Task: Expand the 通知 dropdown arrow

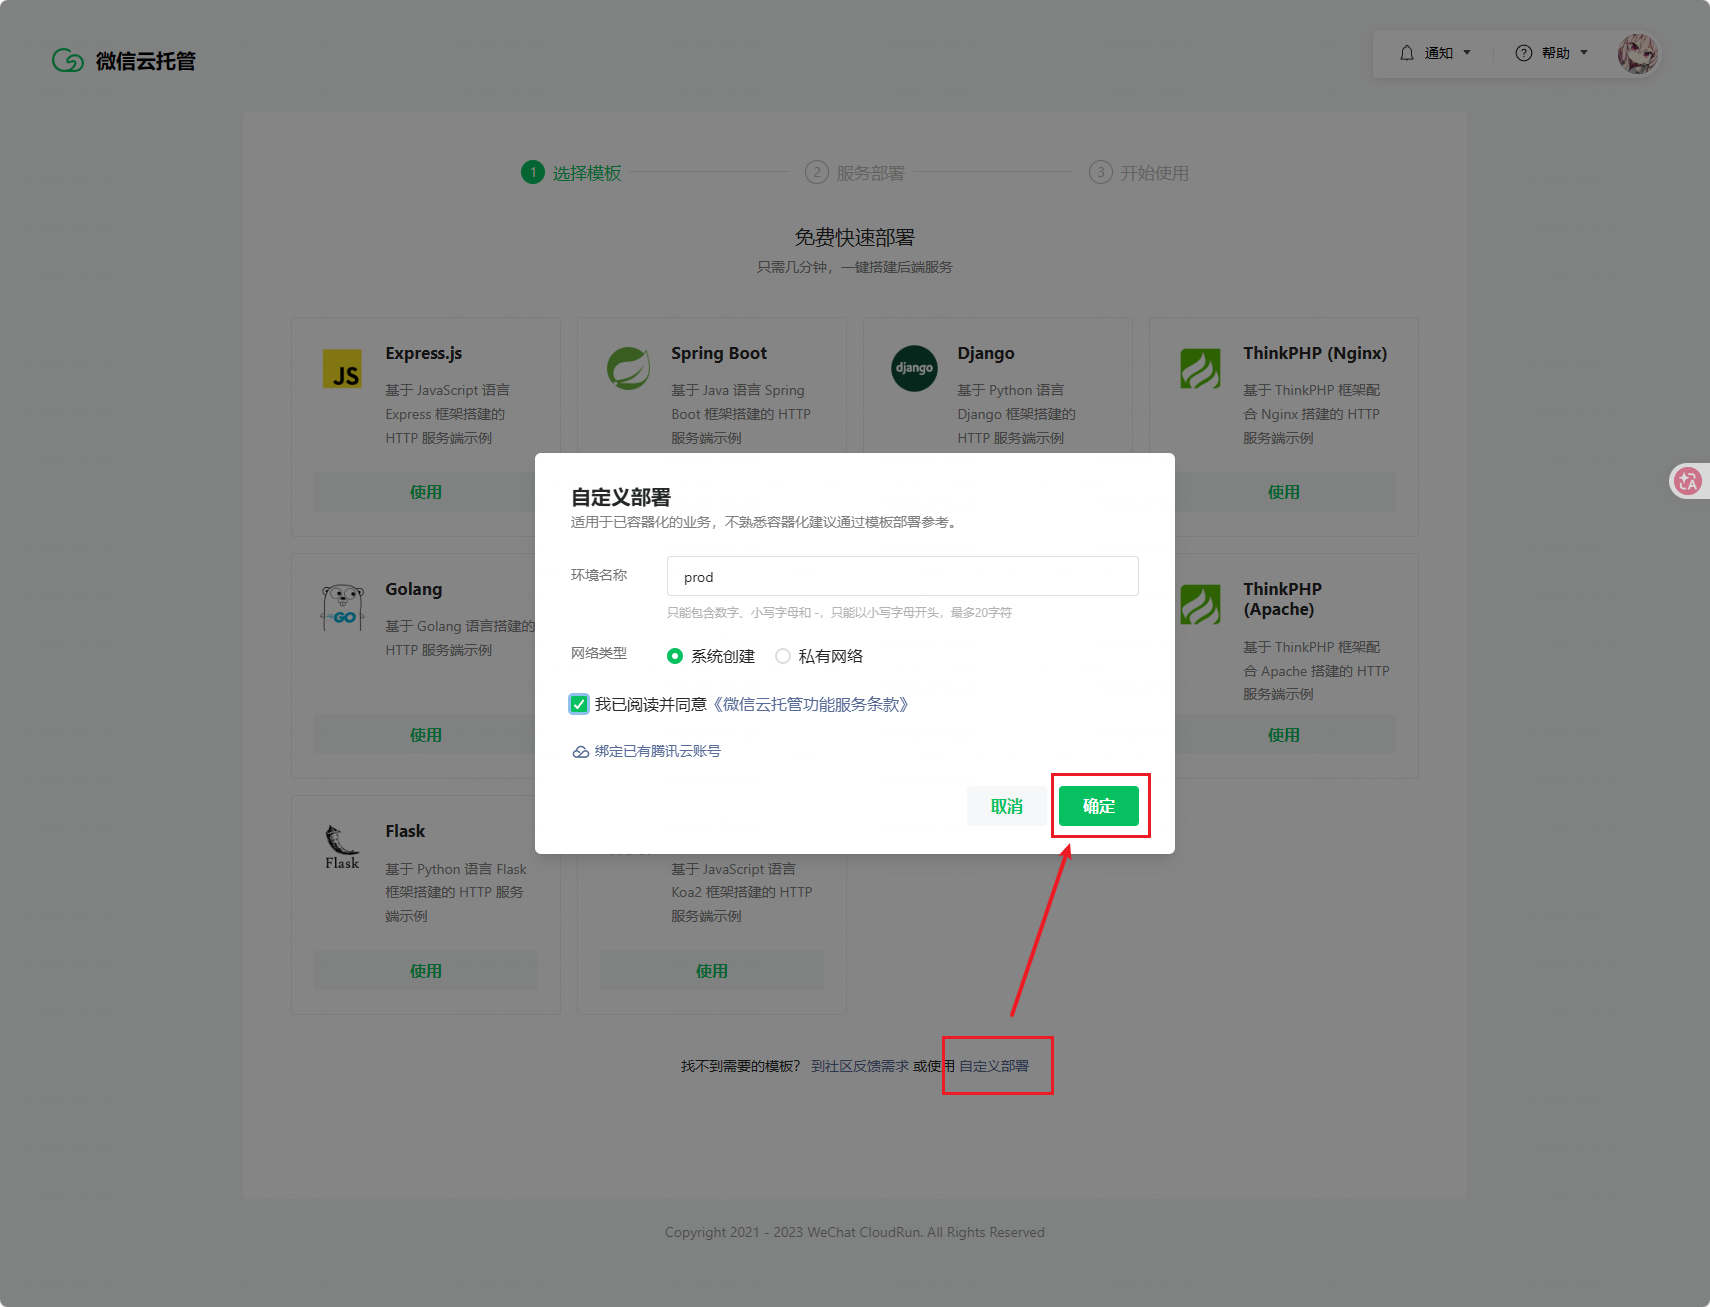Action: pyautogui.click(x=1467, y=53)
